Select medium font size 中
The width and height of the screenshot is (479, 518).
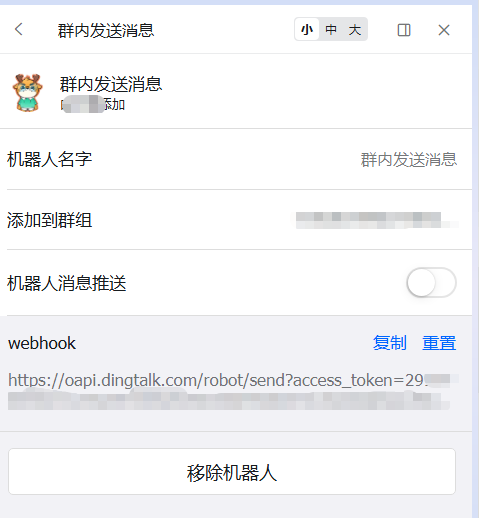pyautogui.click(x=331, y=30)
